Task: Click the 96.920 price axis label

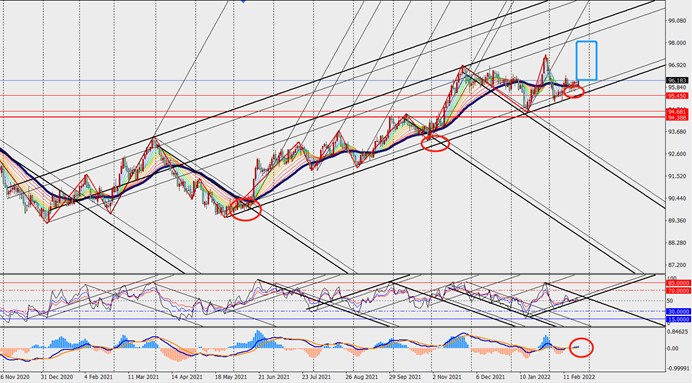Action: pyautogui.click(x=676, y=65)
